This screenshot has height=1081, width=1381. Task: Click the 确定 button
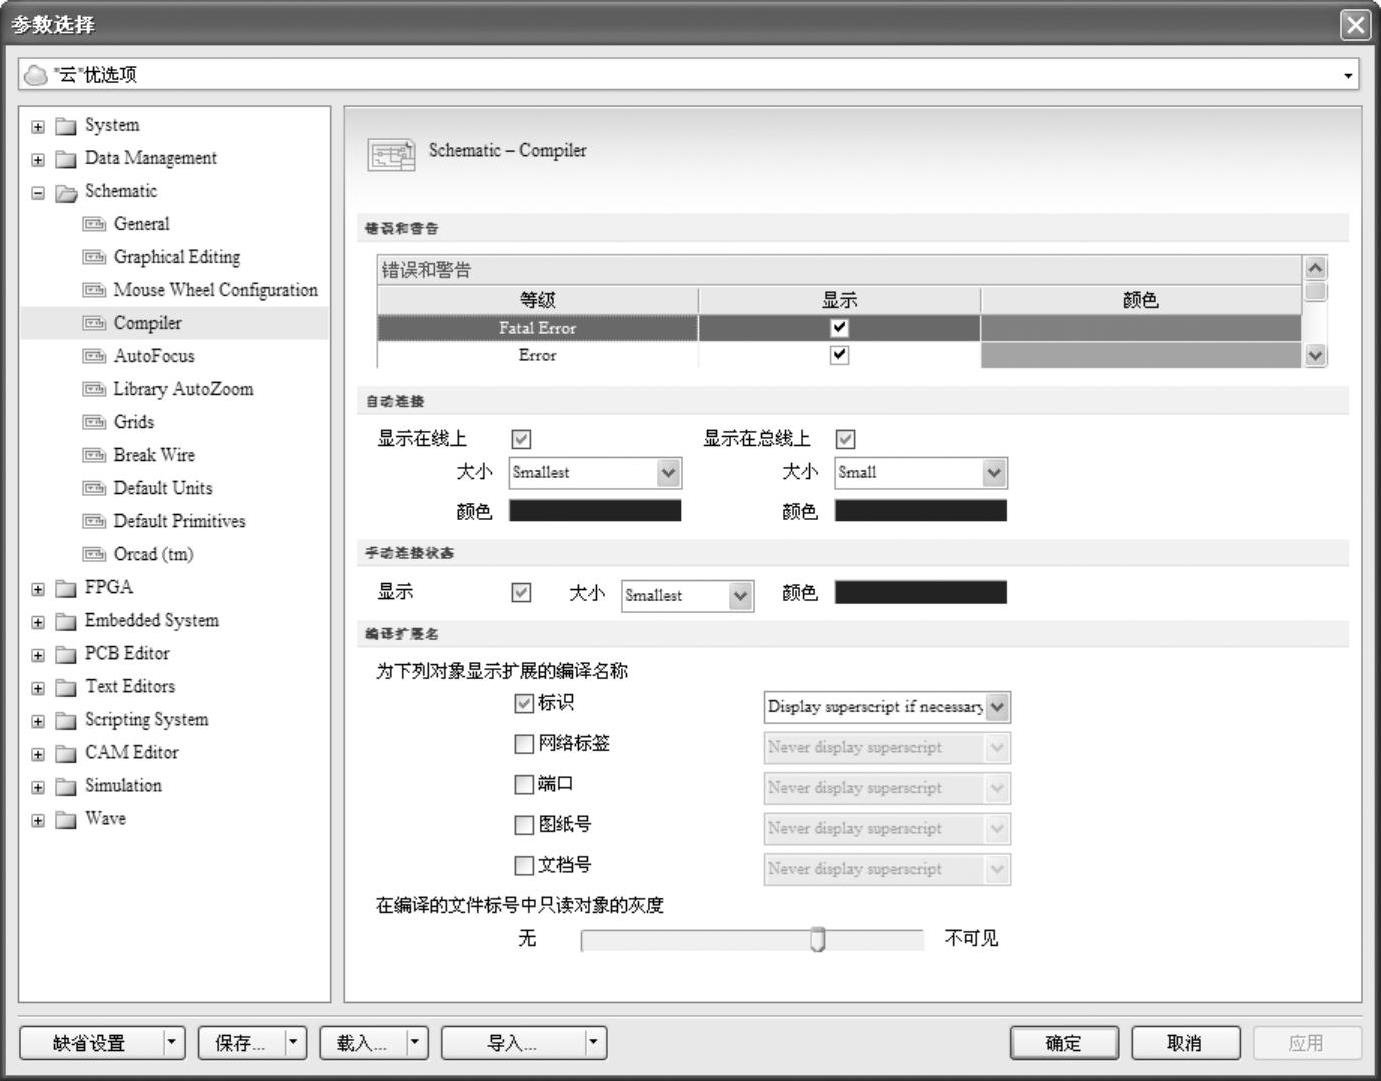coord(1064,1043)
